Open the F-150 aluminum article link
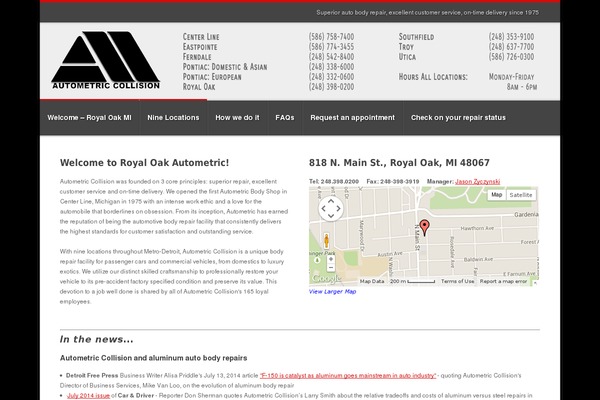The height and width of the screenshot is (400, 600). tap(348, 376)
